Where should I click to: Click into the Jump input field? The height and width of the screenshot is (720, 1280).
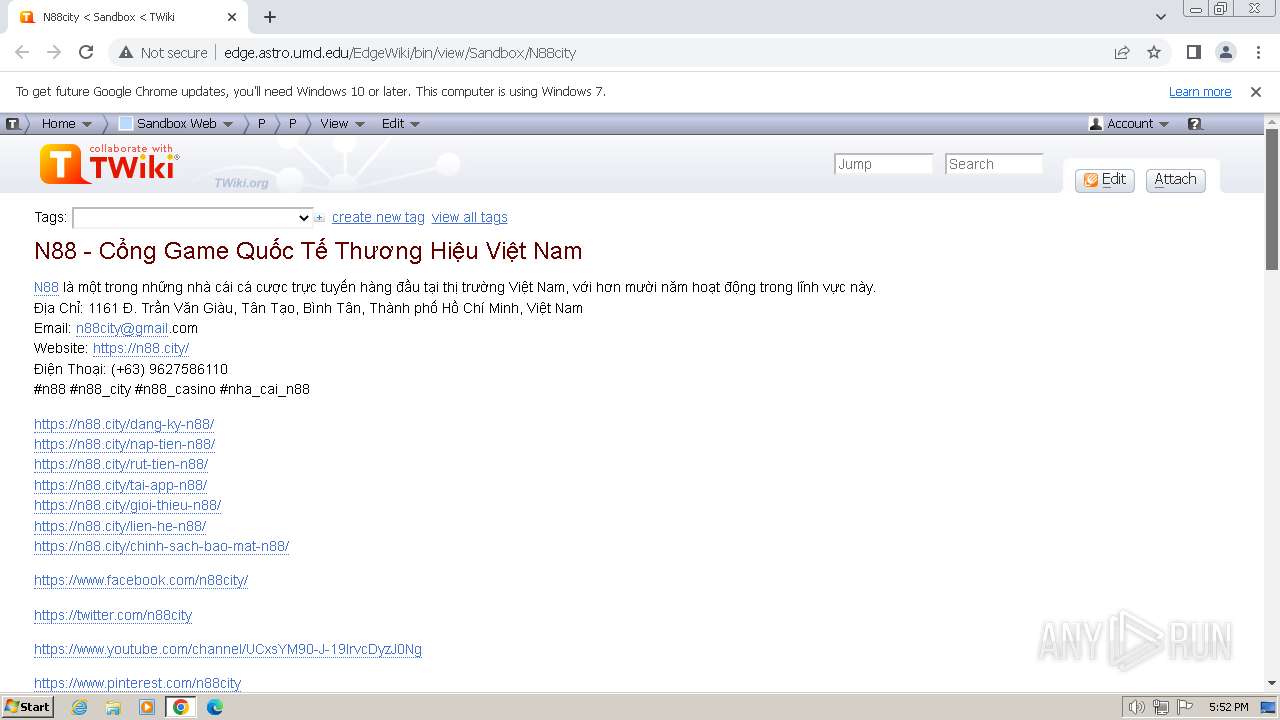[x=883, y=164]
